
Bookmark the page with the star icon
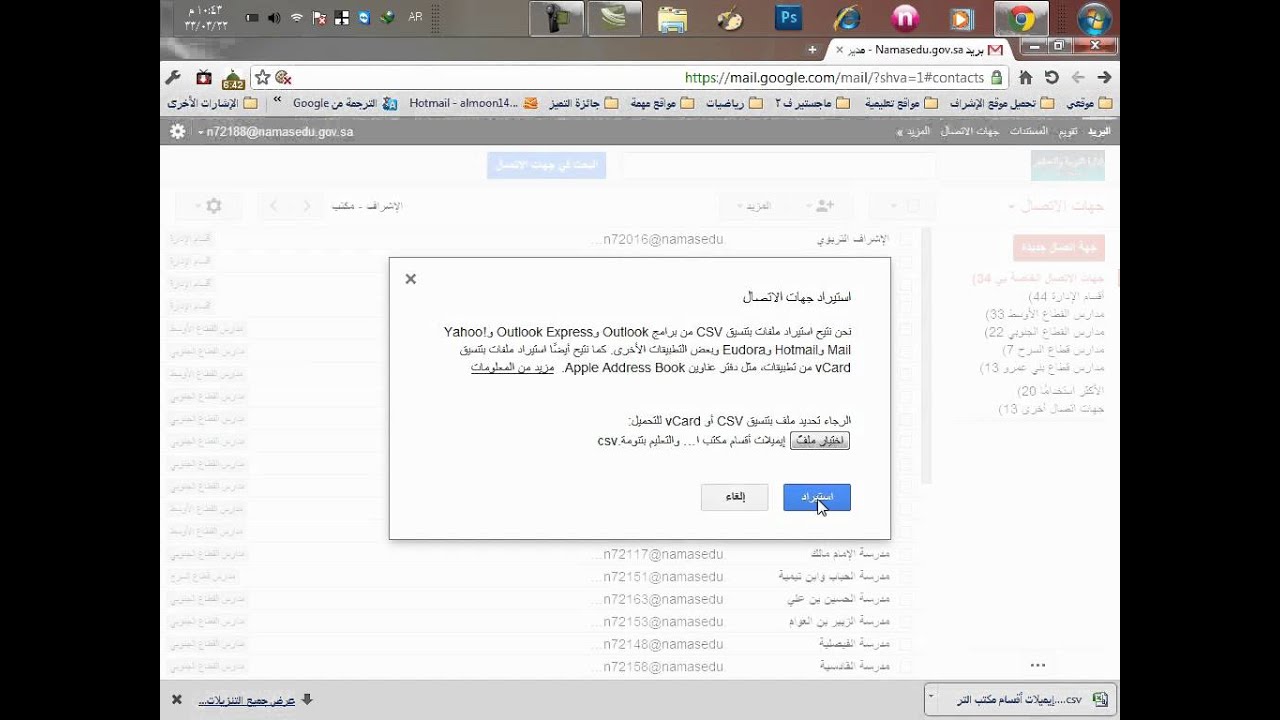263,77
